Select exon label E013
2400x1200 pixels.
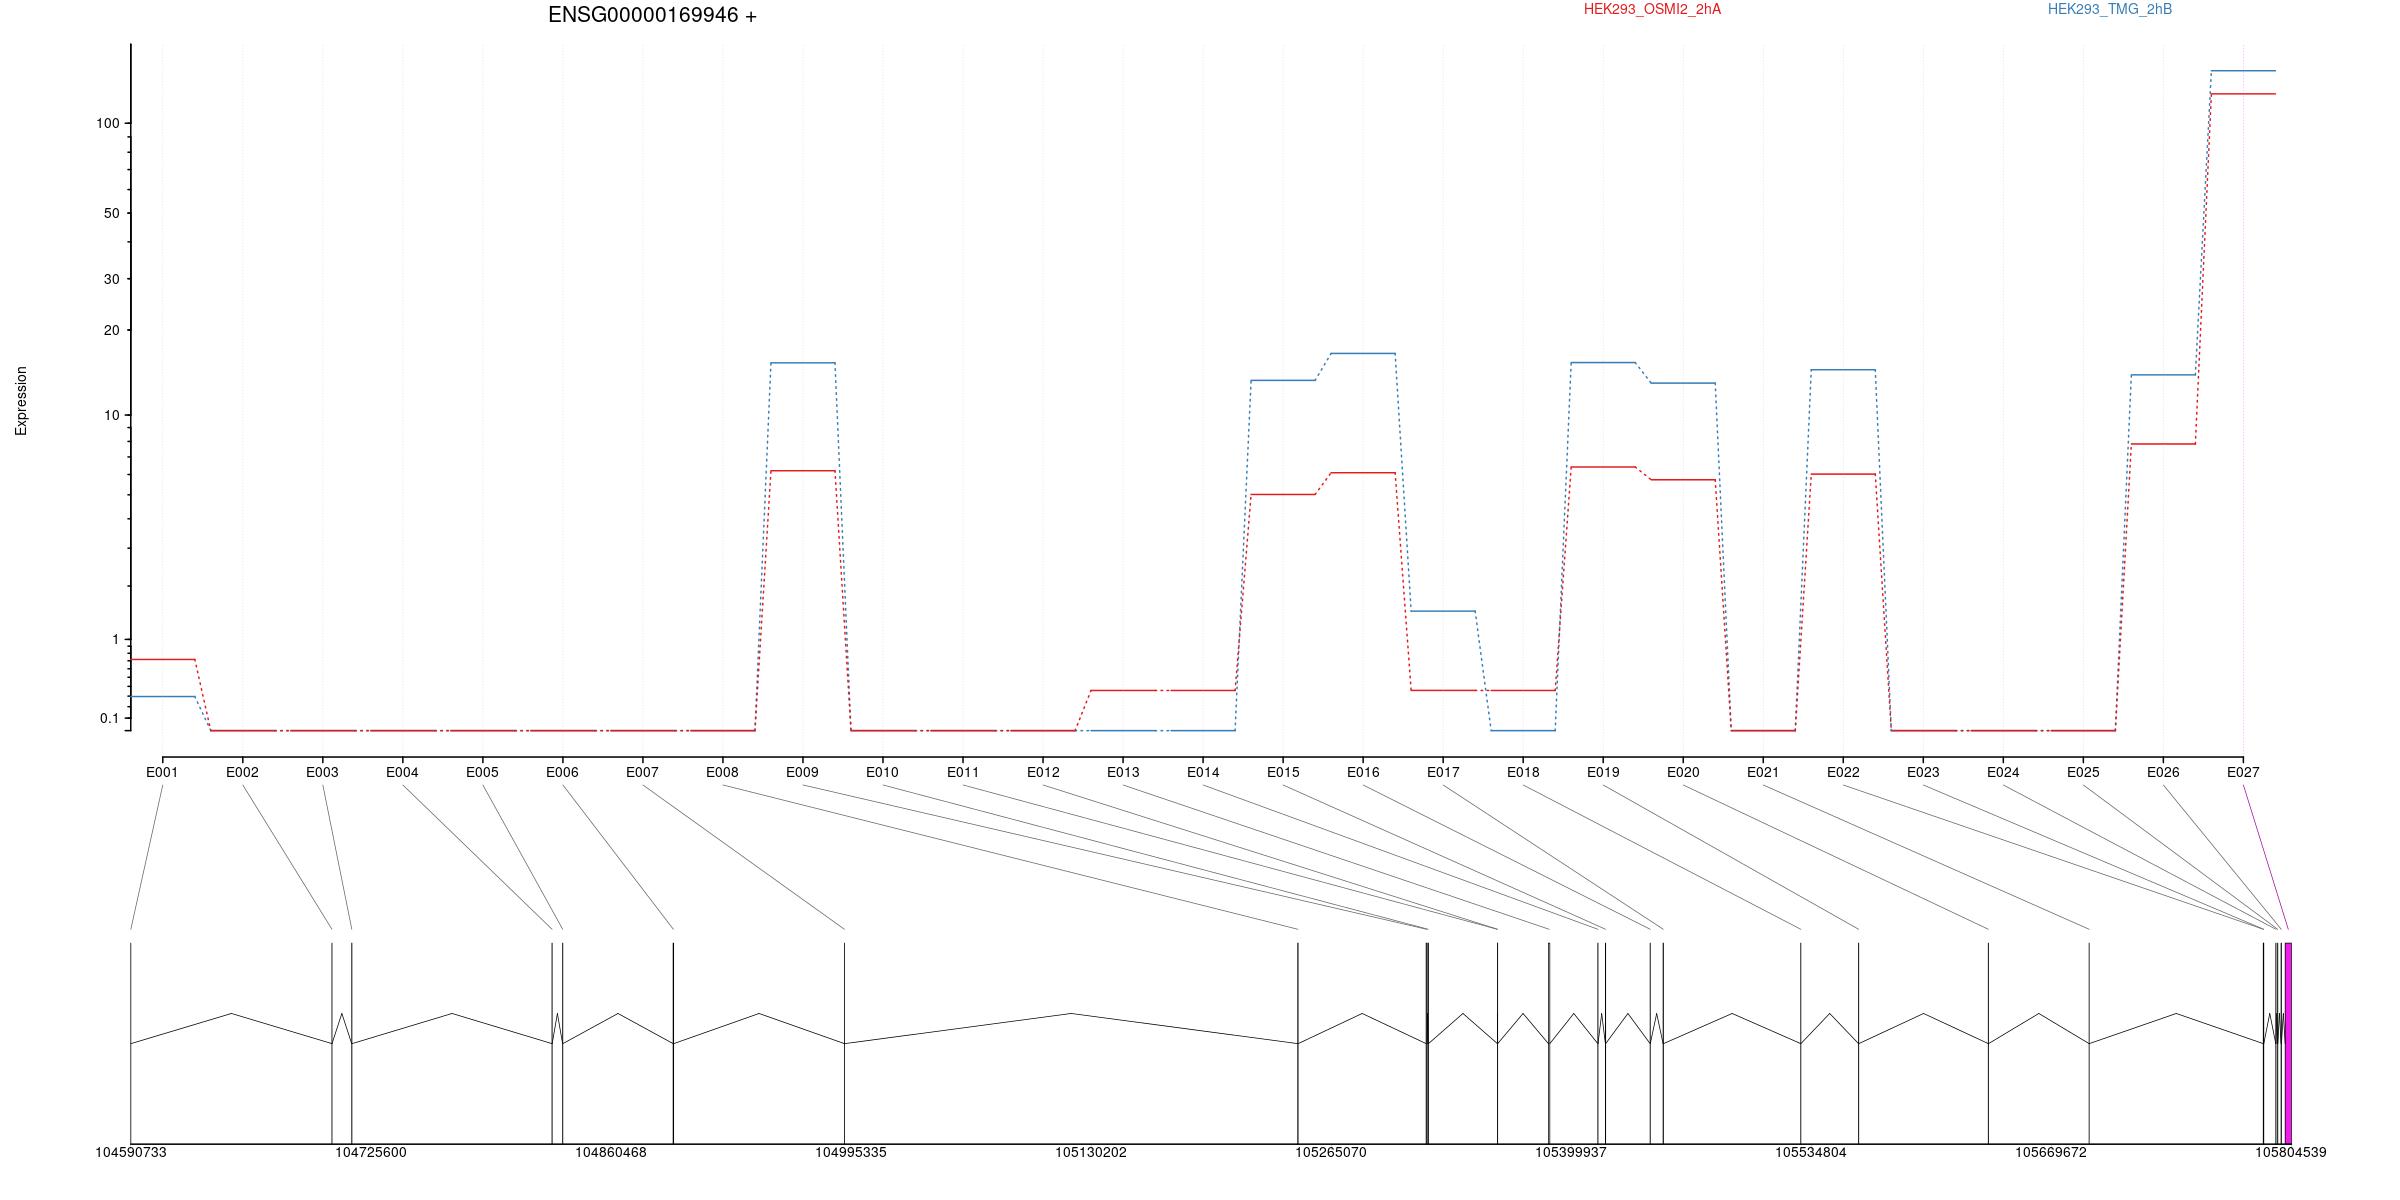click(1123, 772)
